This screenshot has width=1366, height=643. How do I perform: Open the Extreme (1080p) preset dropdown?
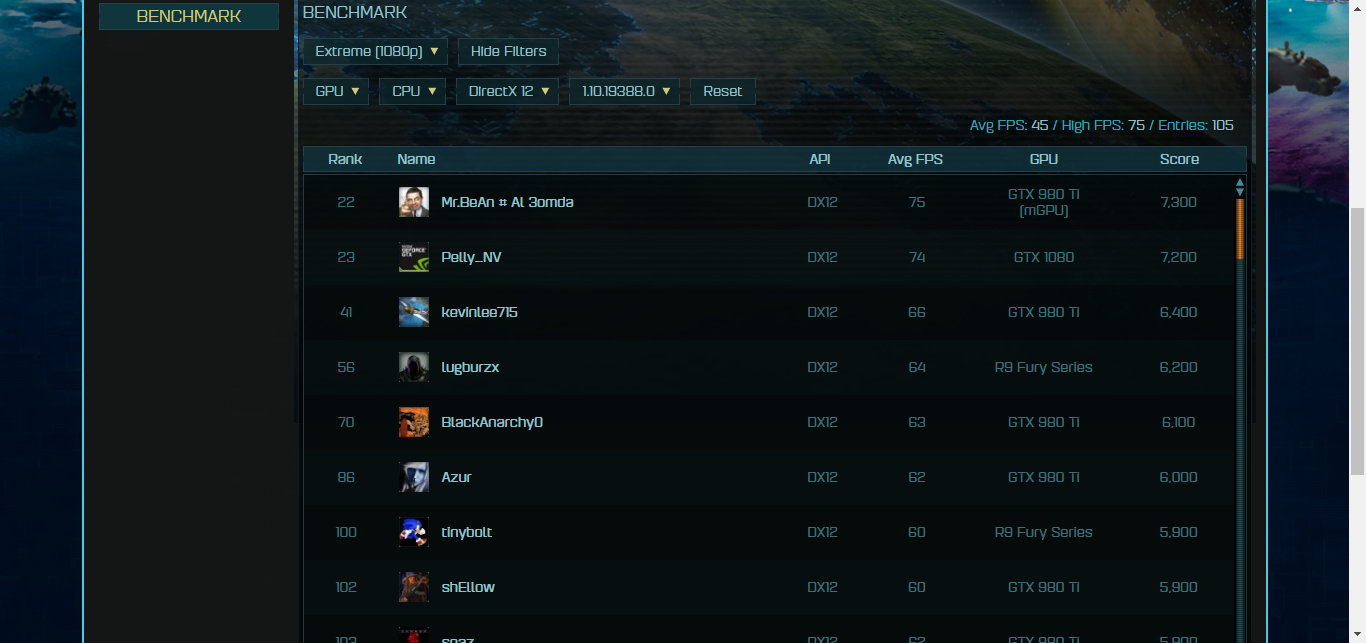(375, 51)
